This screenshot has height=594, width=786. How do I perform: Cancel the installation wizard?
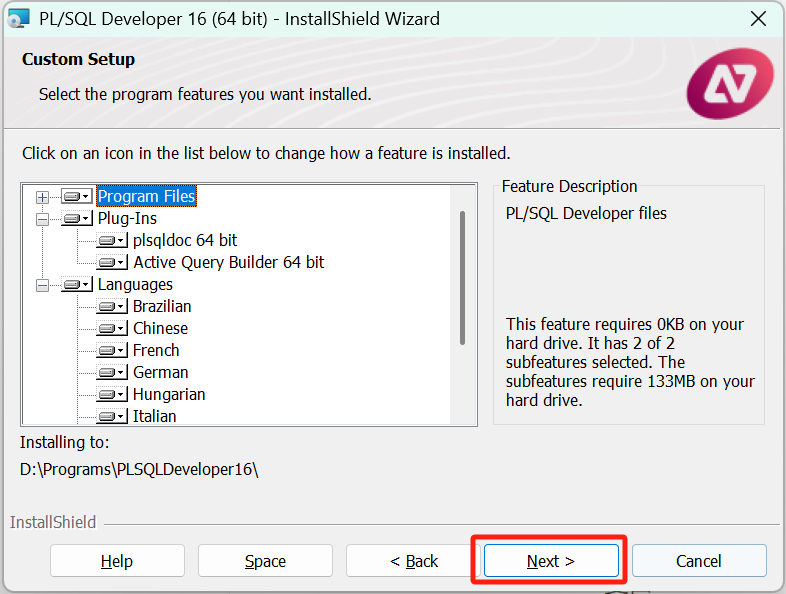699,561
